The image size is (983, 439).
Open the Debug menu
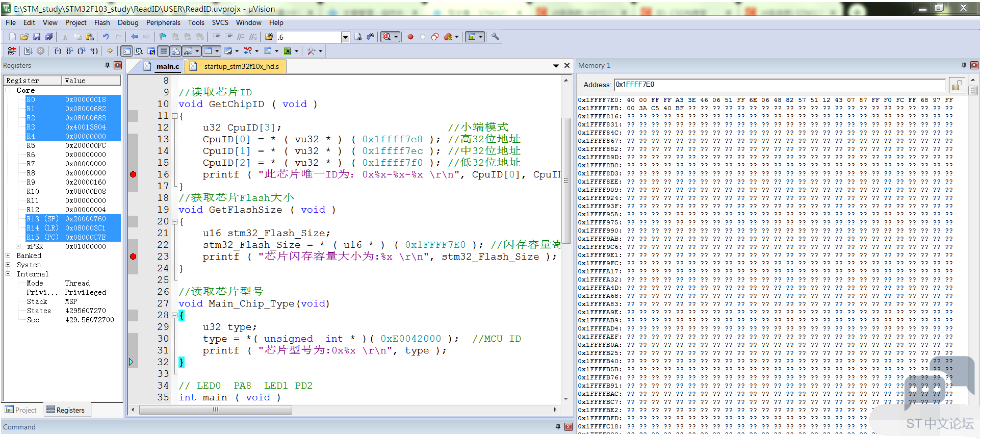coord(128,23)
